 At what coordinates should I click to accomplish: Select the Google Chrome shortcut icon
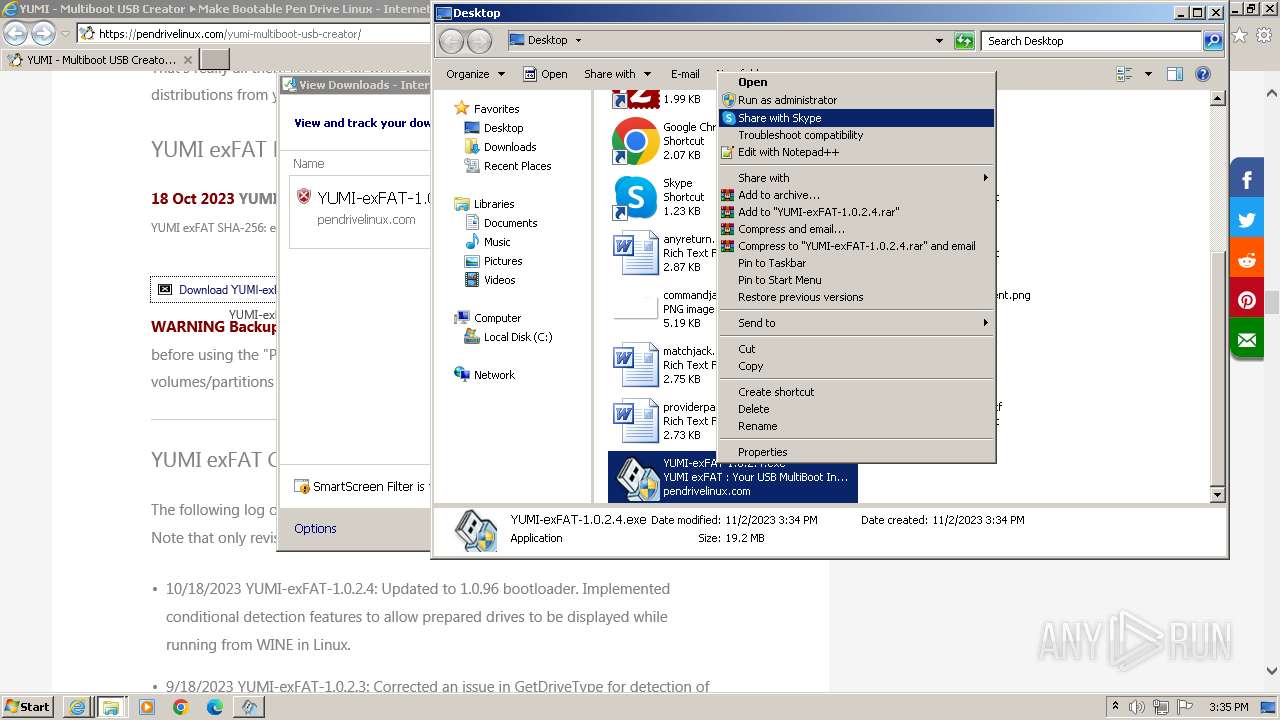tap(635, 141)
